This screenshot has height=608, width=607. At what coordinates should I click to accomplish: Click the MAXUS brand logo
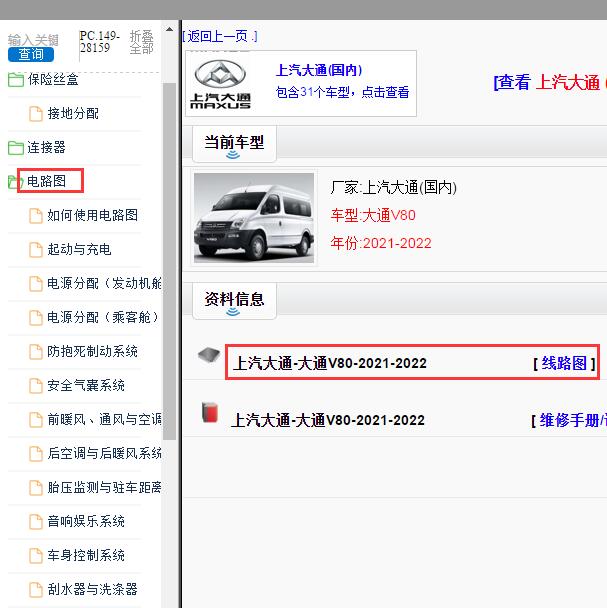coord(220,84)
